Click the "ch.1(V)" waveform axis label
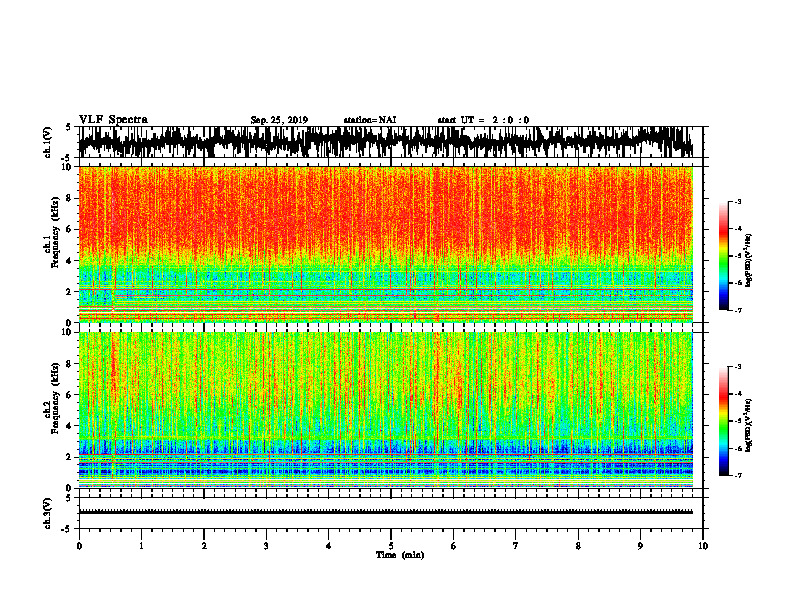This screenshot has height=612, width=792. (48, 142)
